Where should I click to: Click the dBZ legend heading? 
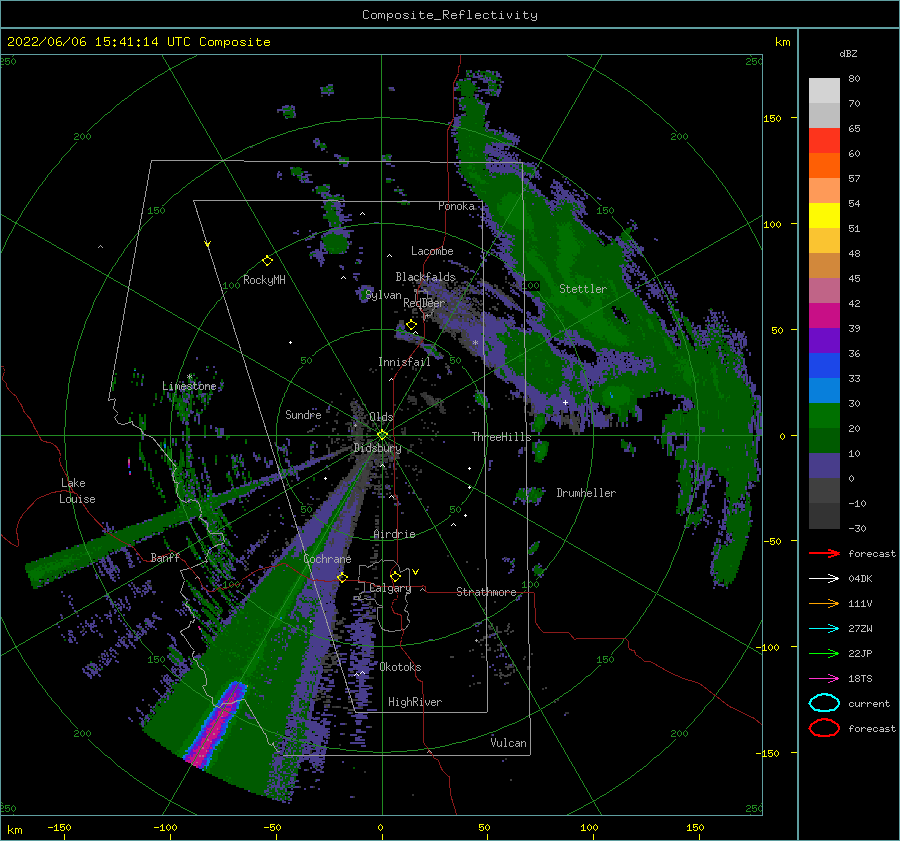coord(848,53)
